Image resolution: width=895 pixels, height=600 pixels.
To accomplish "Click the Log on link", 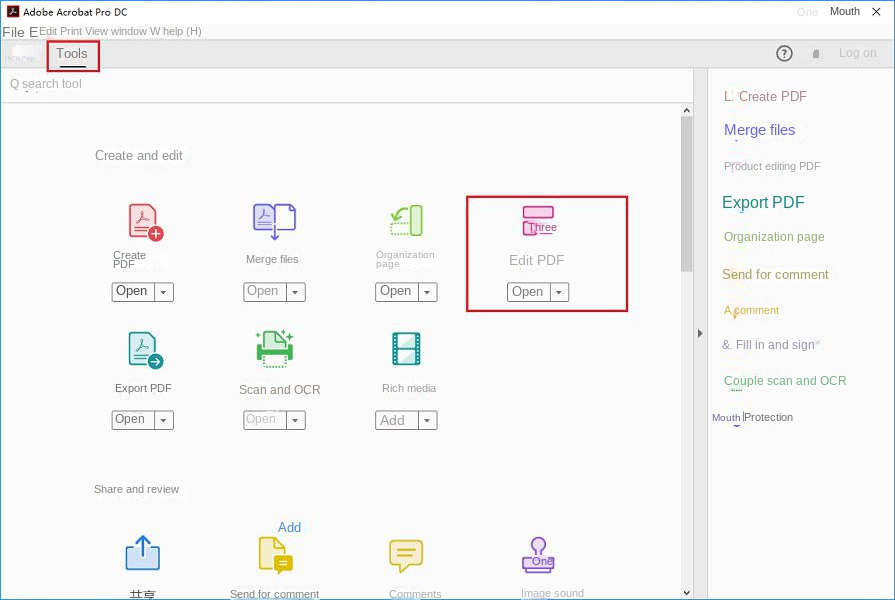I will (857, 53).
